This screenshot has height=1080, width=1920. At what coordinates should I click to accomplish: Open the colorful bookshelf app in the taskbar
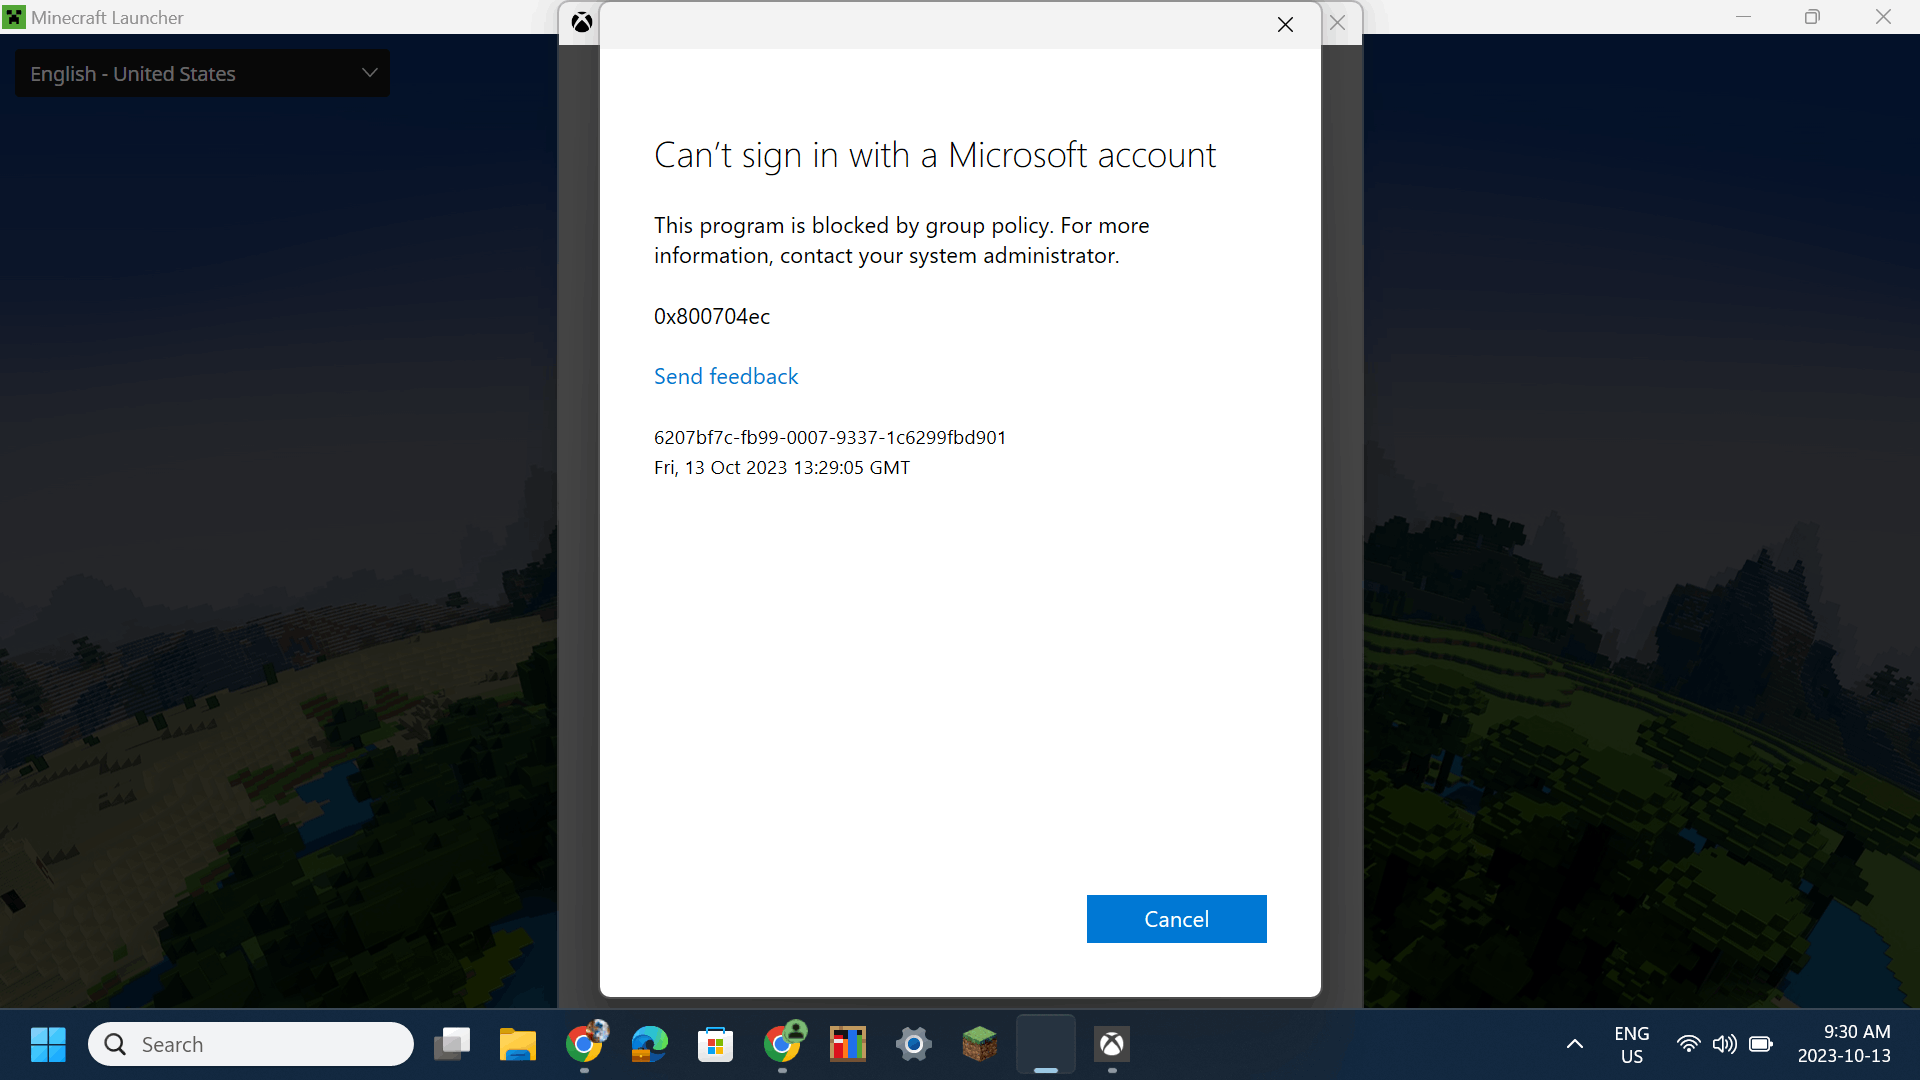pyautogui.click(x=848, y=1044)
